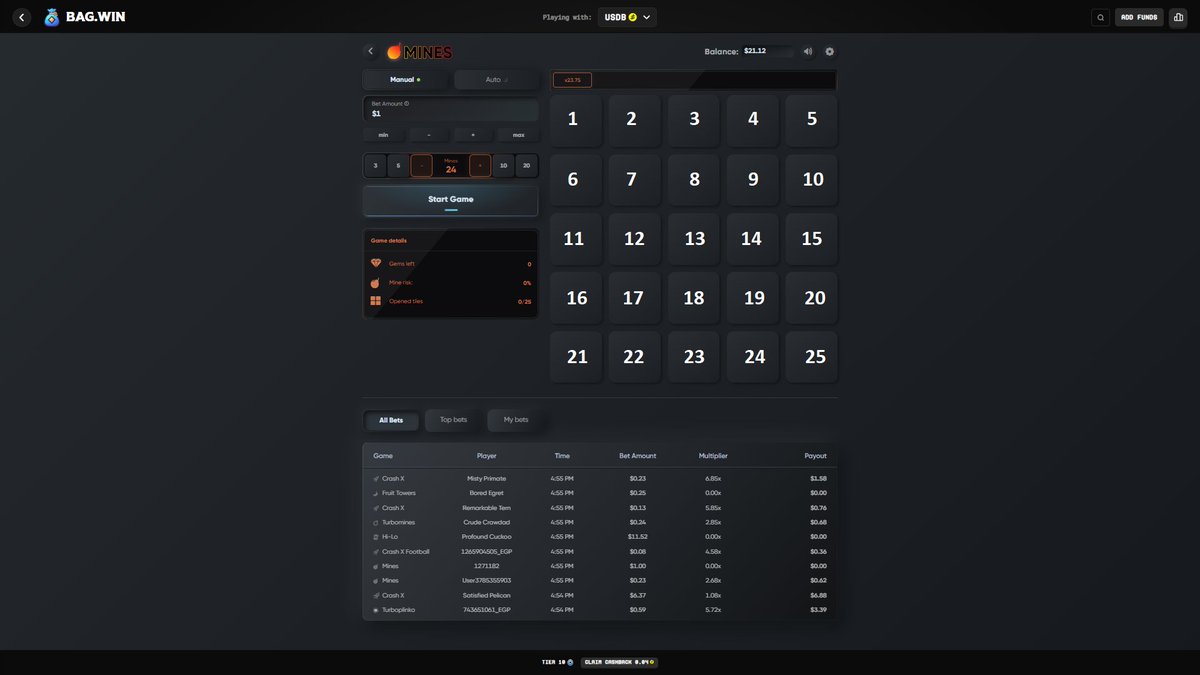Reveal tile number 25

click(811, 357)
